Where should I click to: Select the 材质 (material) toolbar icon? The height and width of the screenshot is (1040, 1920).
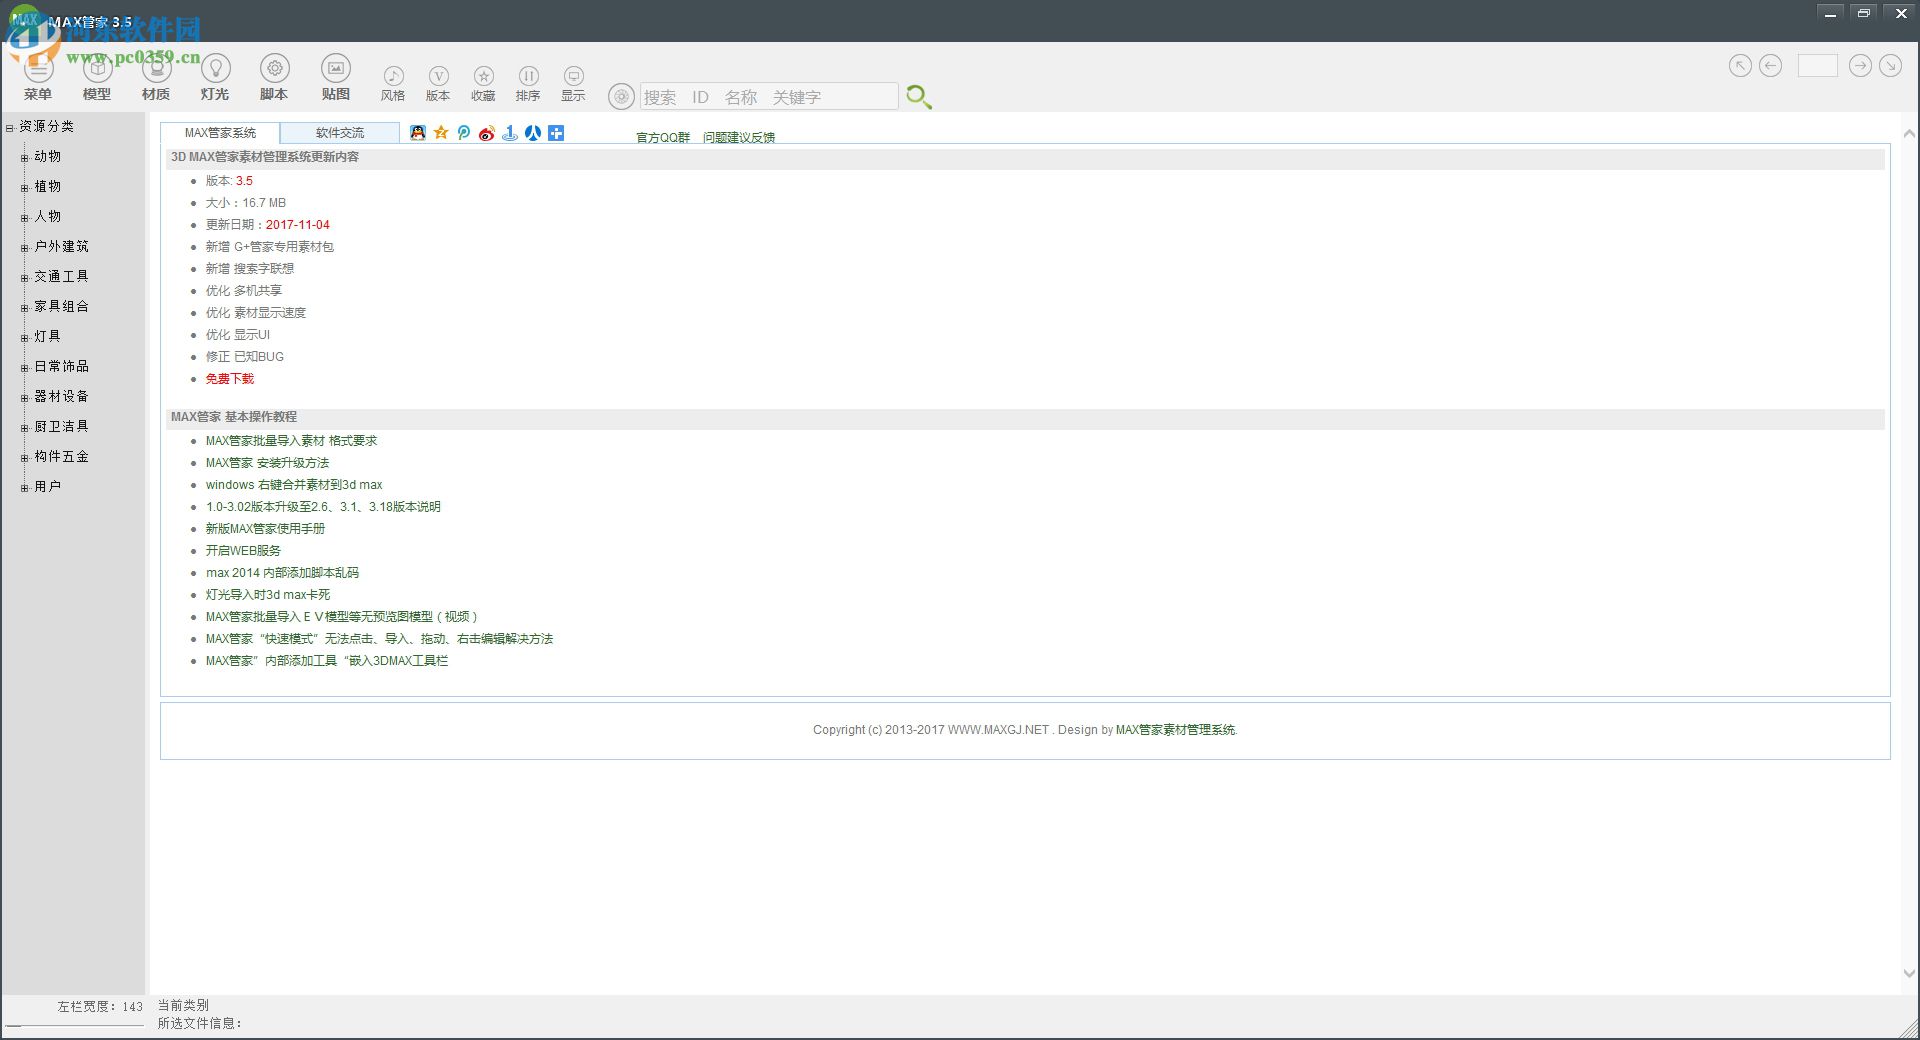156,68
